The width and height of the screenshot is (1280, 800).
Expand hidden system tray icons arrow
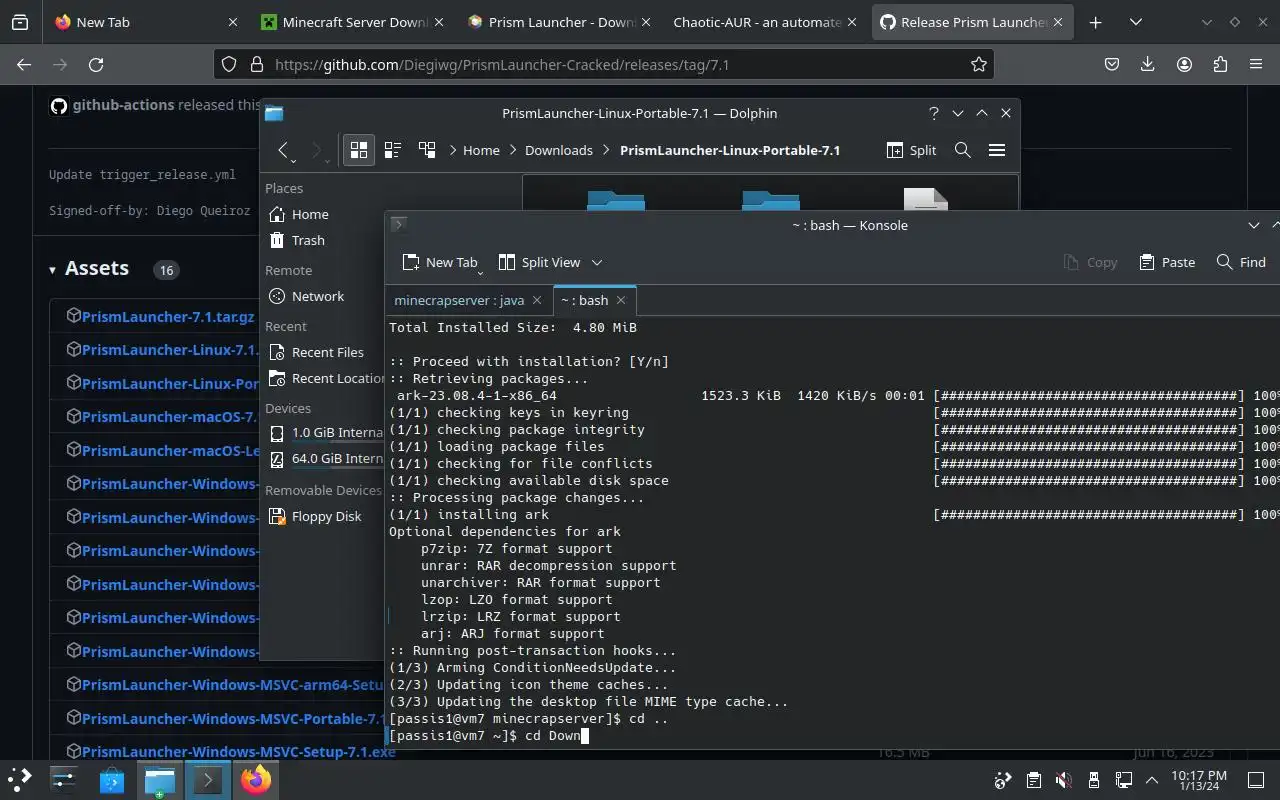point(1152,779)
